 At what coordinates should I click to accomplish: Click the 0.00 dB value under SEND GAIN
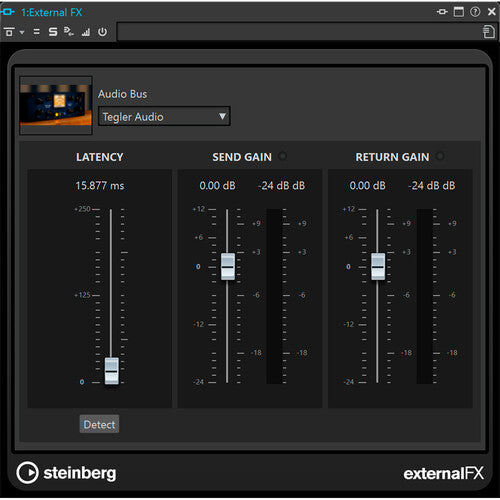point(217,186)
